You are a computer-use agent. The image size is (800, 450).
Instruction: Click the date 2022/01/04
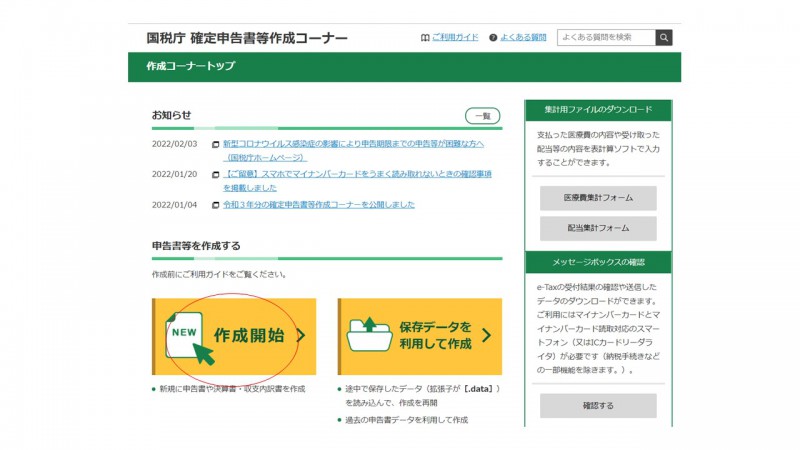pyautogui.click(x=174, y=205)
